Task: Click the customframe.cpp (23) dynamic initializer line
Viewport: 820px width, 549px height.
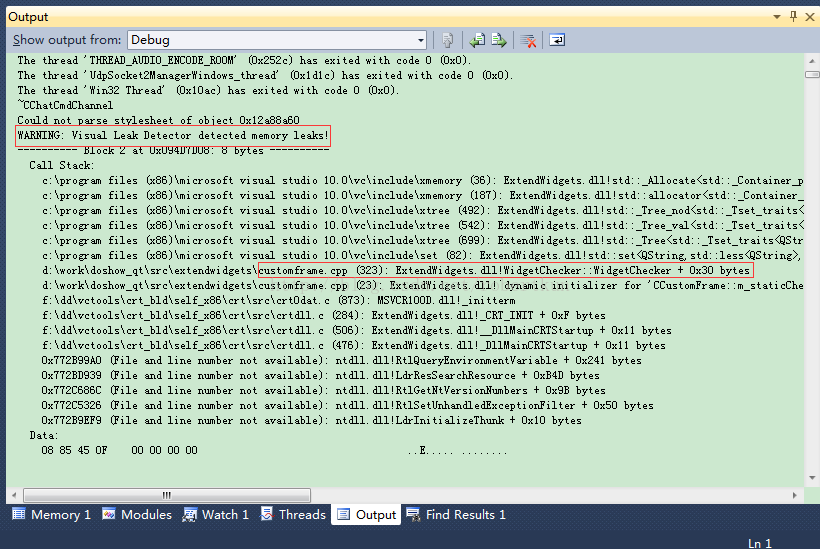Action: 423,286
